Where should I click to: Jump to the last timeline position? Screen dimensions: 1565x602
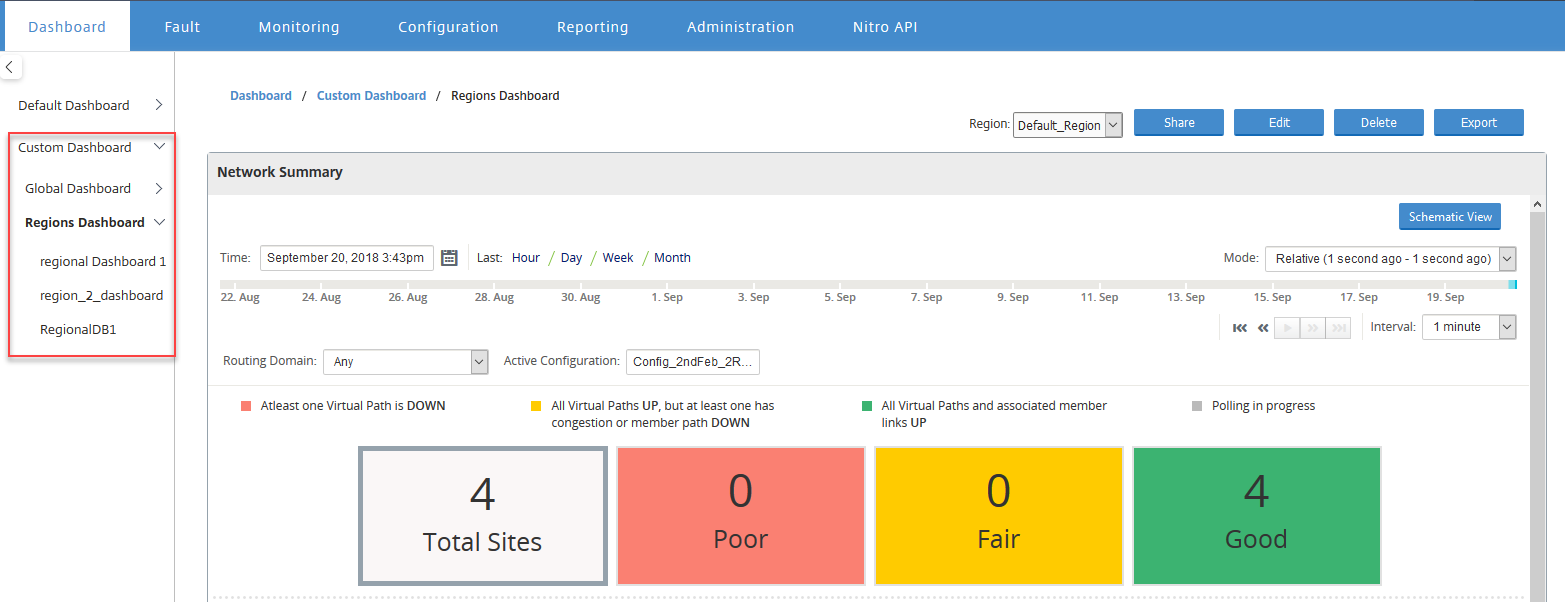click(x=1338, y=327)
